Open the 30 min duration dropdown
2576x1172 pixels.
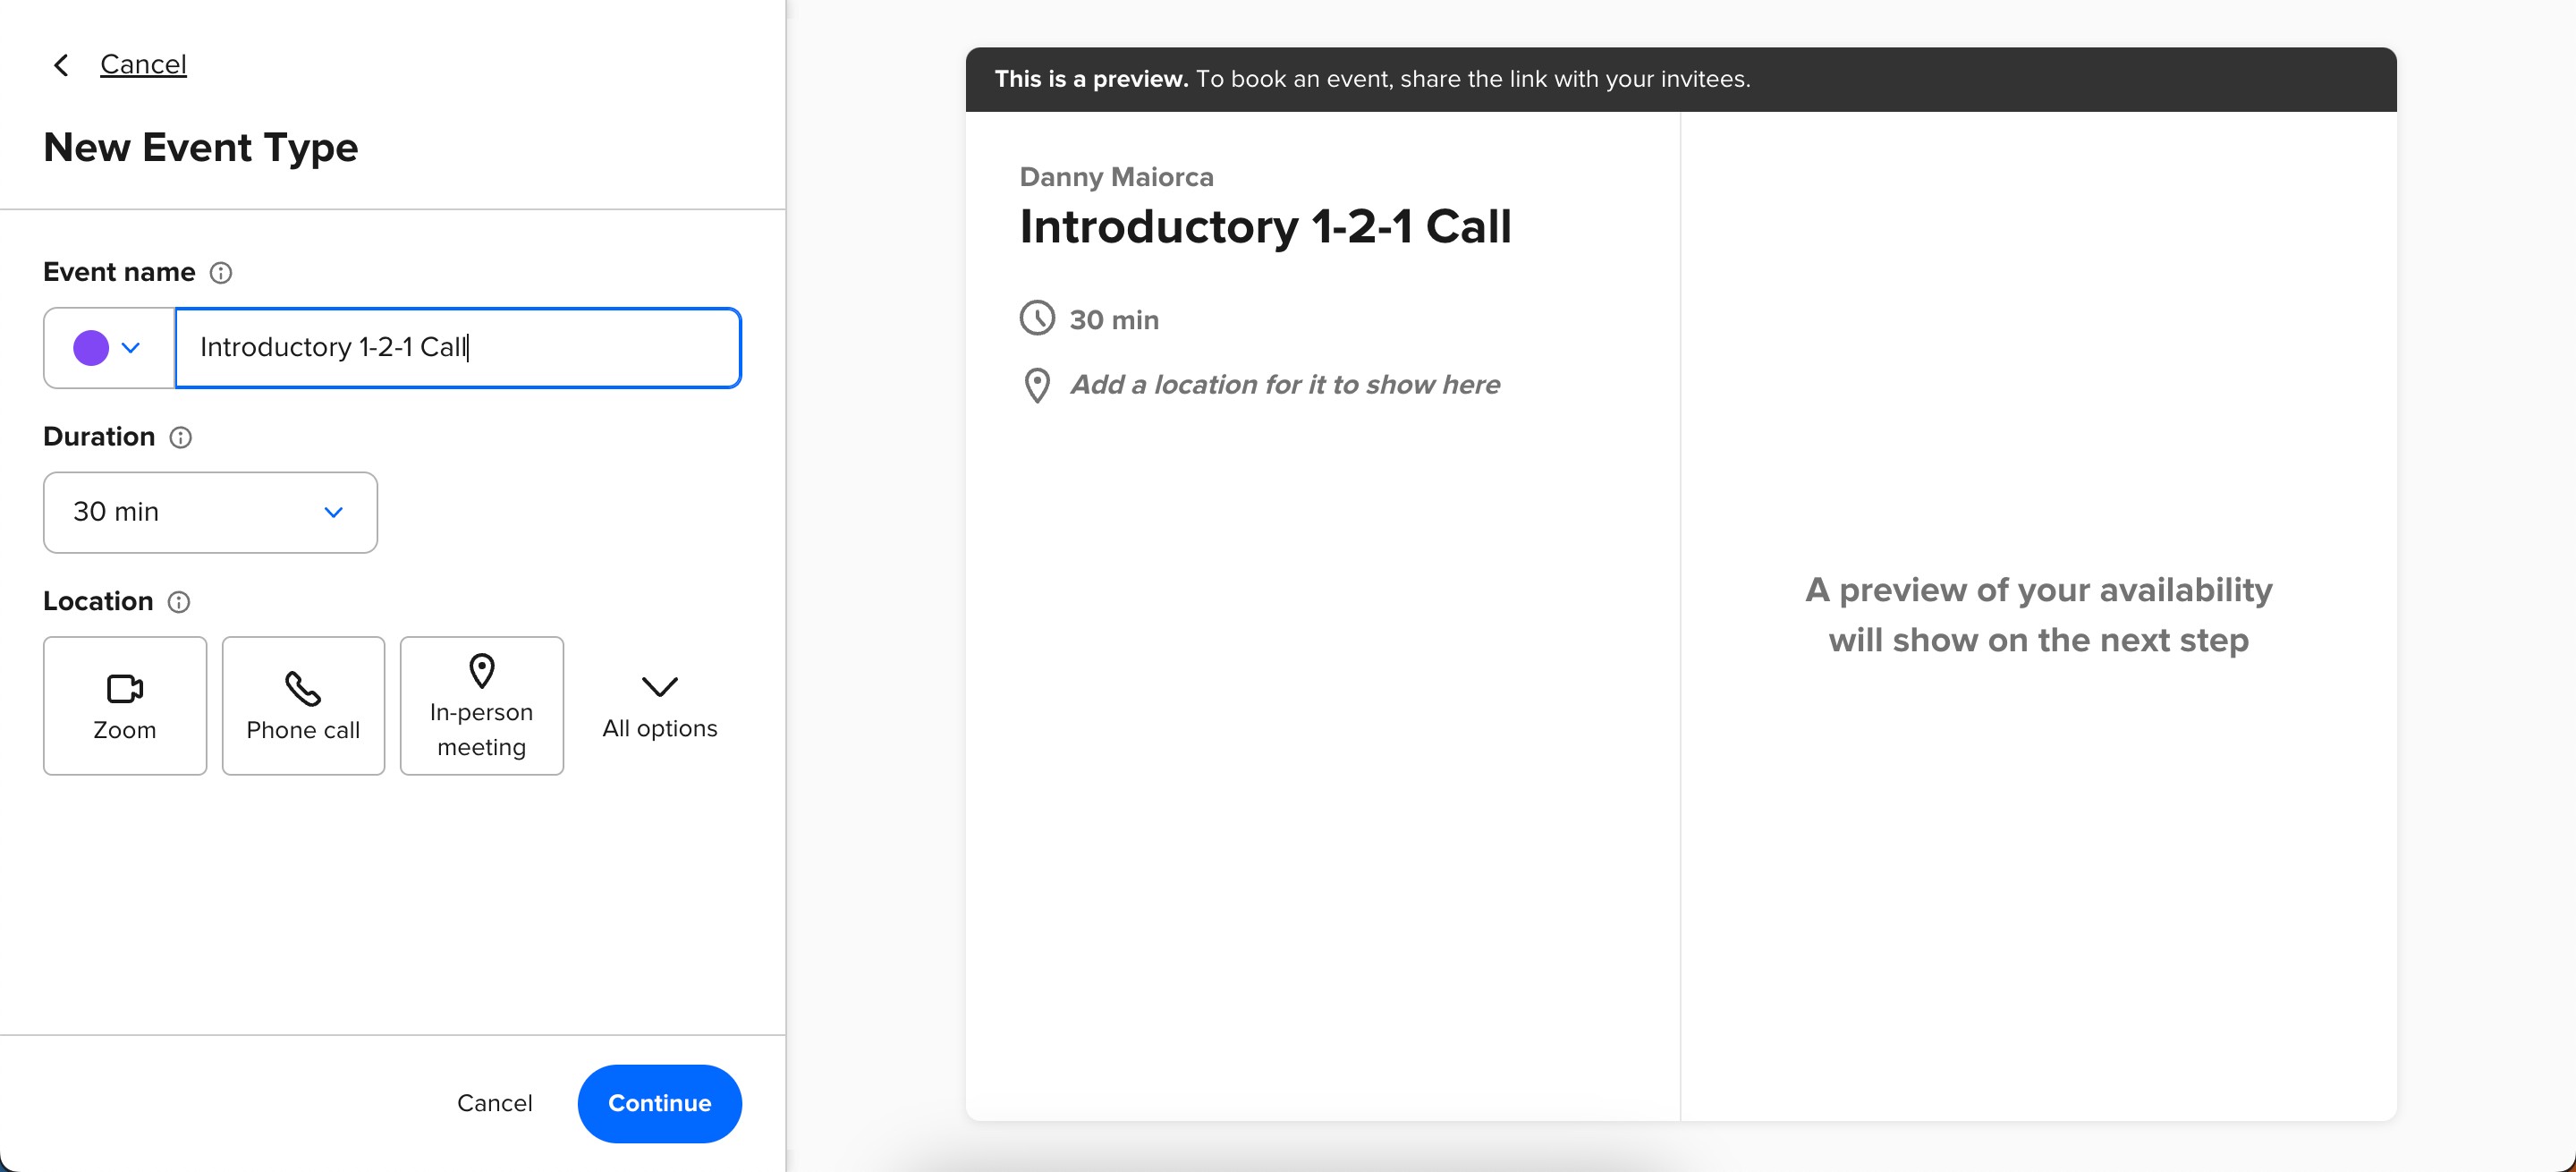210,512
